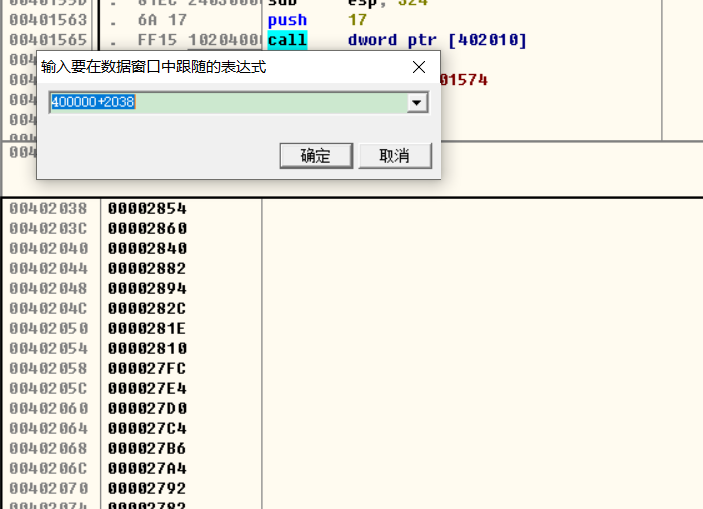
Task: Select dump address 0040203C
Action: [x=48, y=229]
